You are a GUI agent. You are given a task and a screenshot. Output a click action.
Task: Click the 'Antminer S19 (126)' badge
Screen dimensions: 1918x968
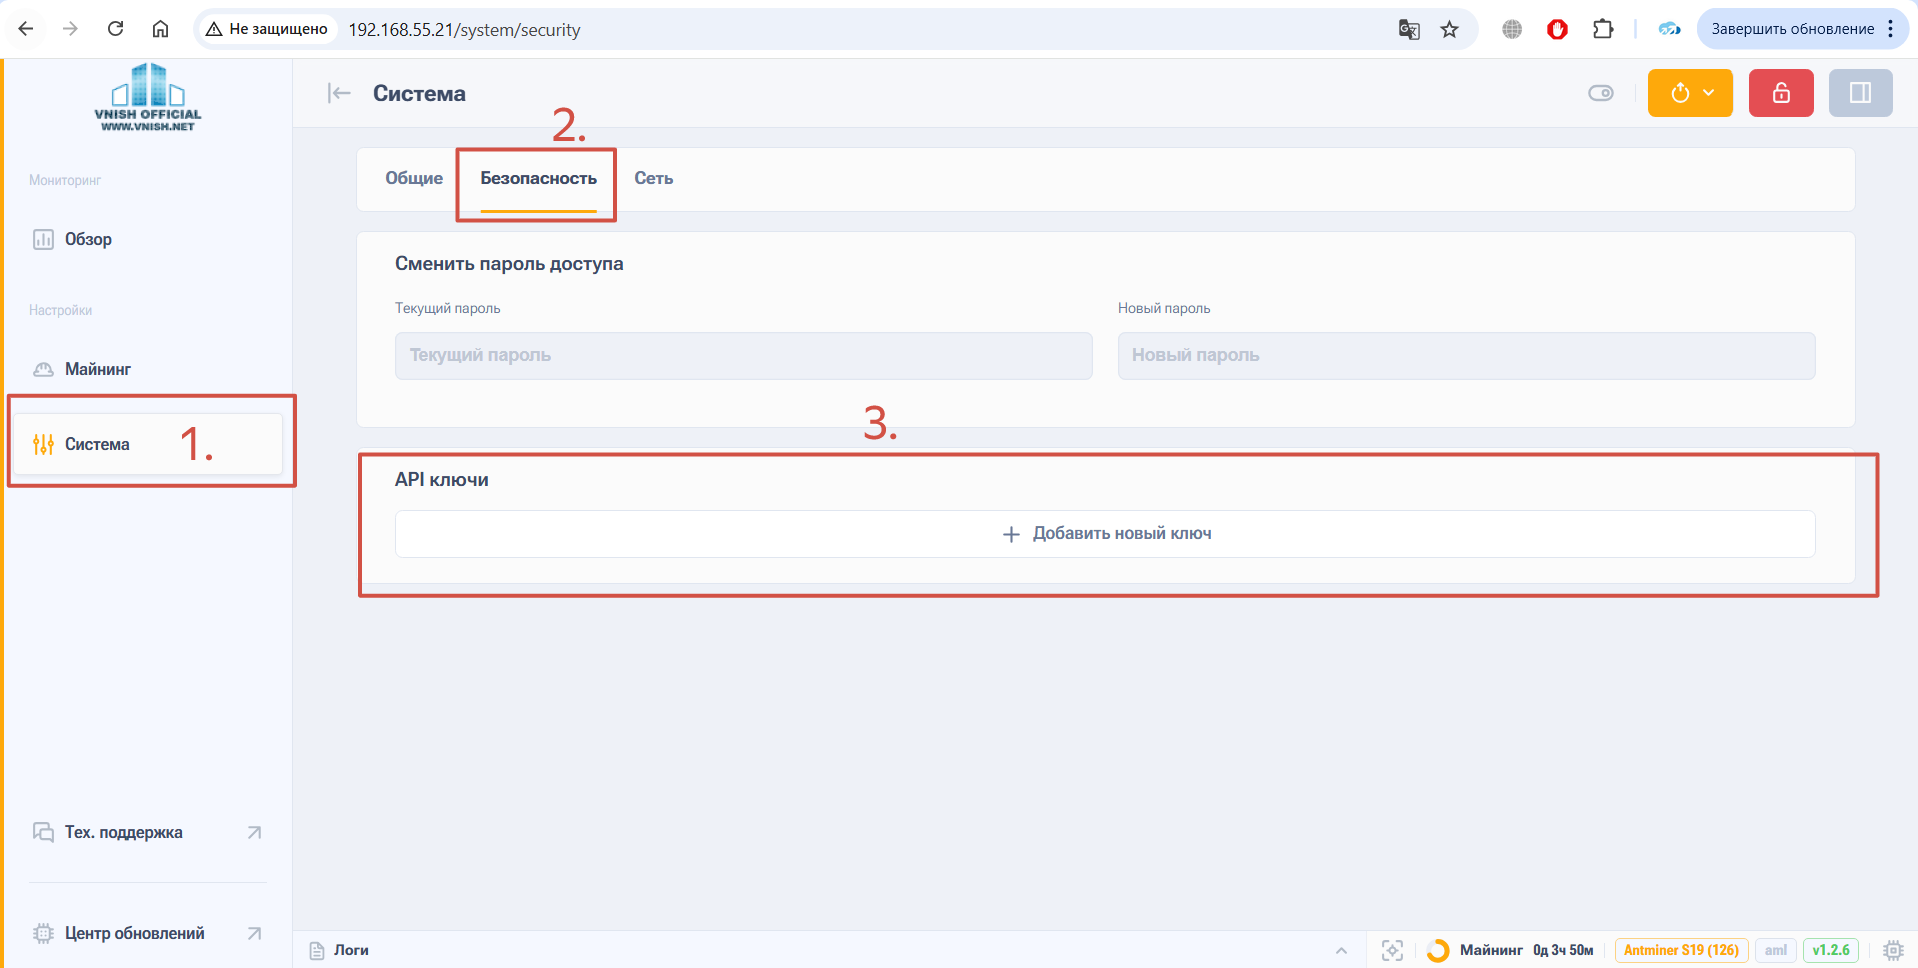pos(1681,950)
